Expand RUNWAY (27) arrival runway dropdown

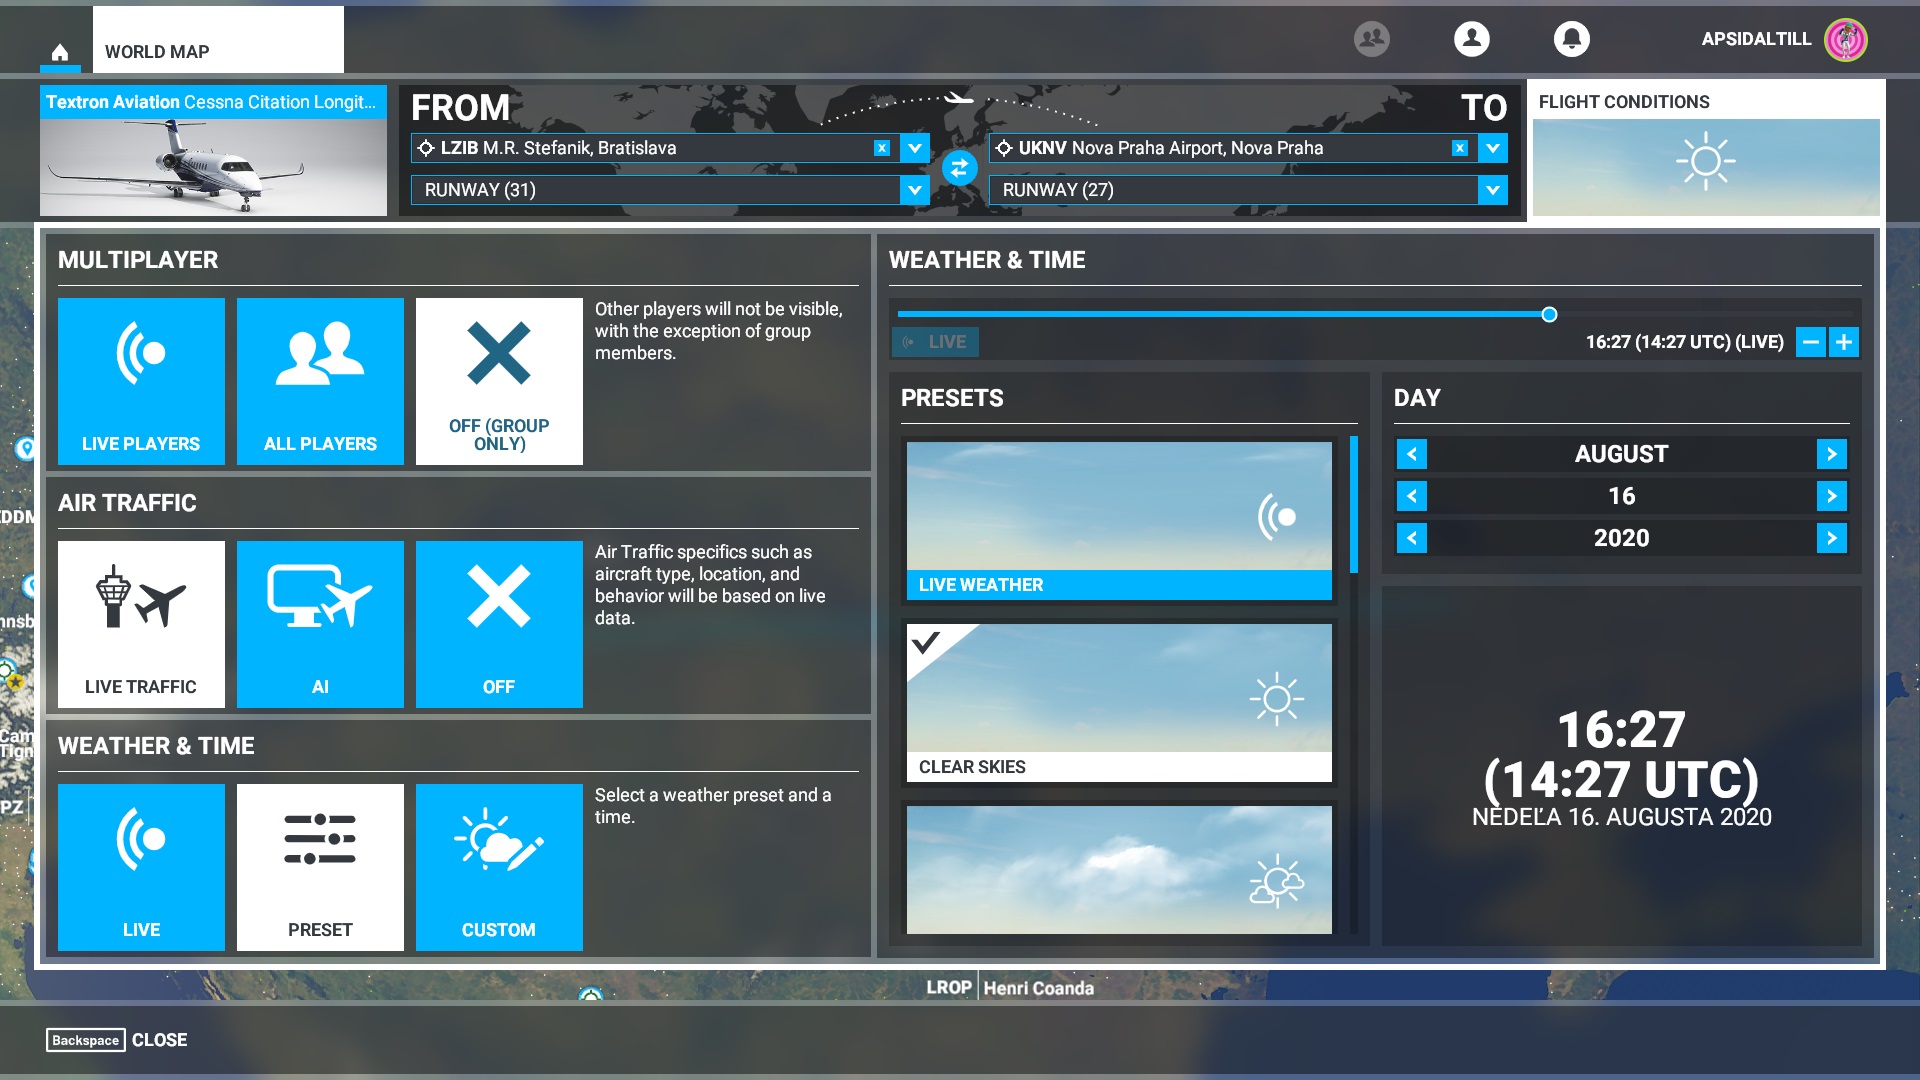point(1495,190)
